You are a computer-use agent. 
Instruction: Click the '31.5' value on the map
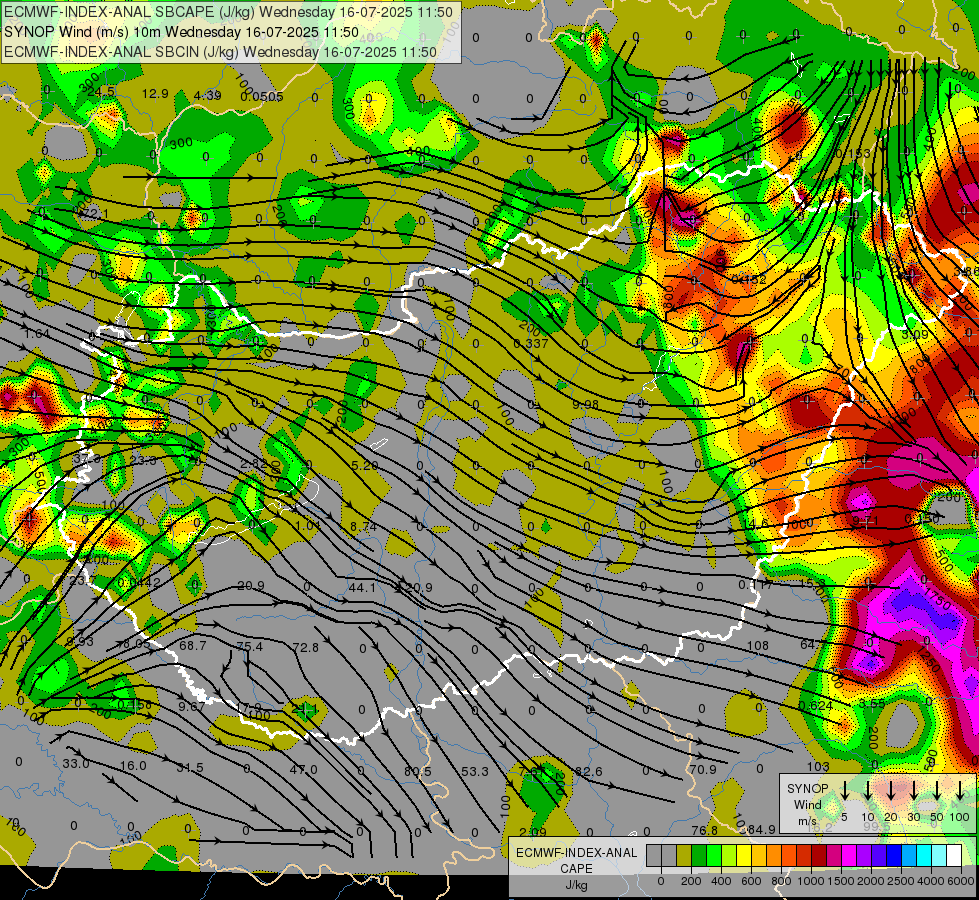[190, 767]
